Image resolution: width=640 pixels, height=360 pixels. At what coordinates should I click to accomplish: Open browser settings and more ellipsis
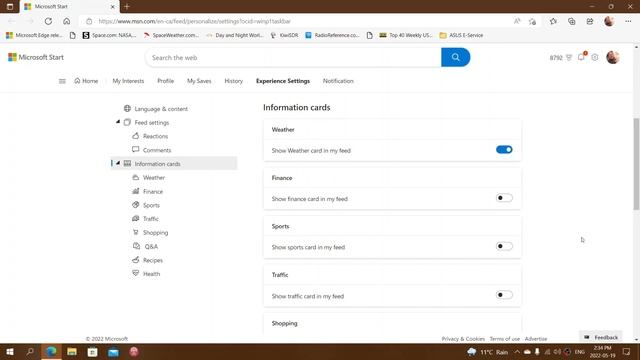coord(628,21)
